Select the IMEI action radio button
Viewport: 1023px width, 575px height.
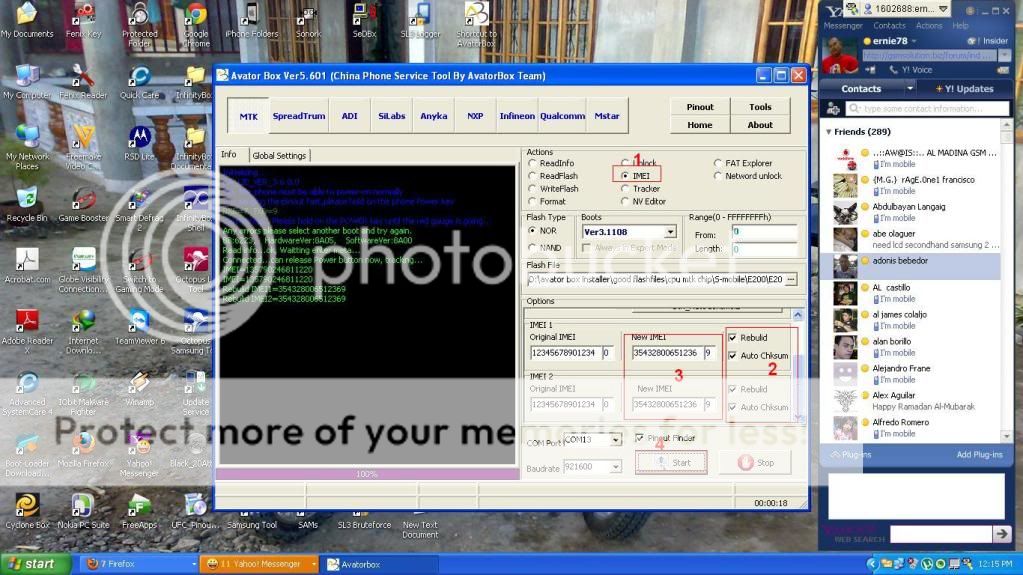(625, 176)
